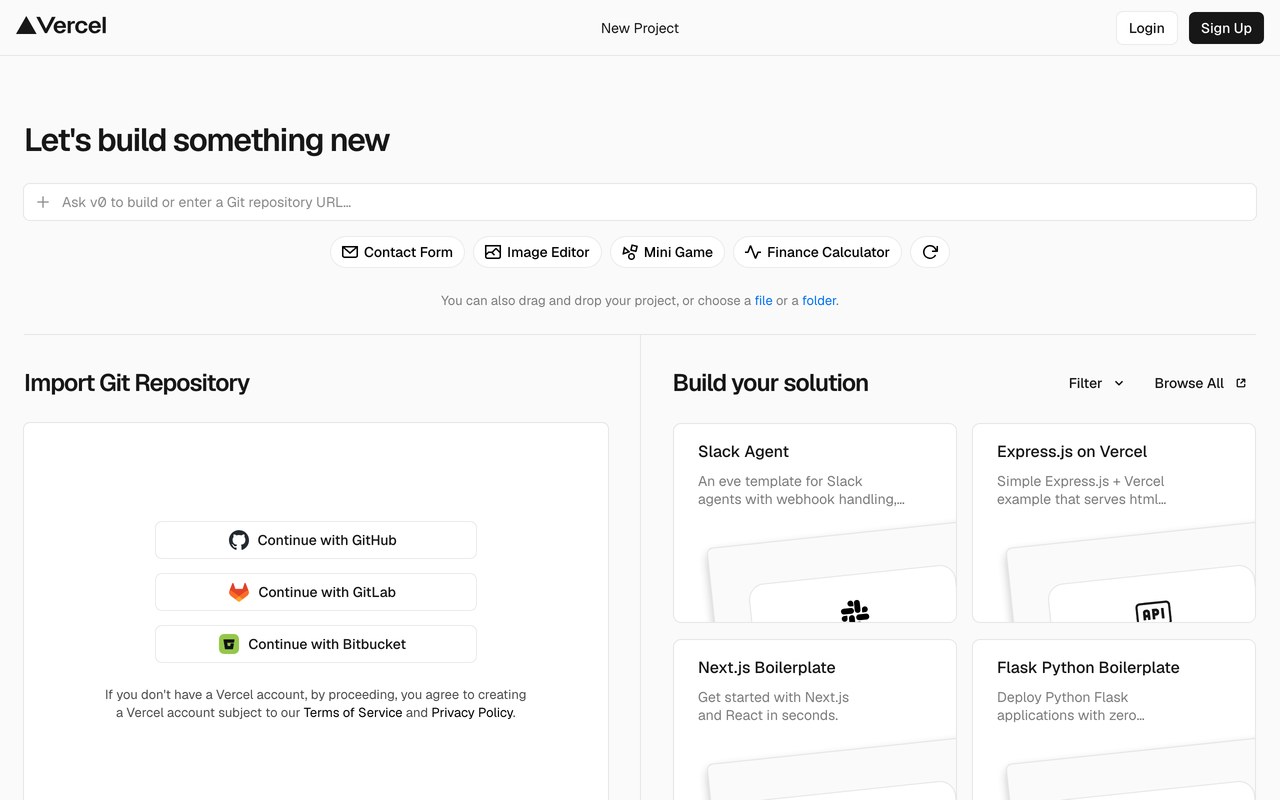Open the Express.js on Vercel template card
Viewport: 1280px width, 800px height.
click(x=1114, y=523)
